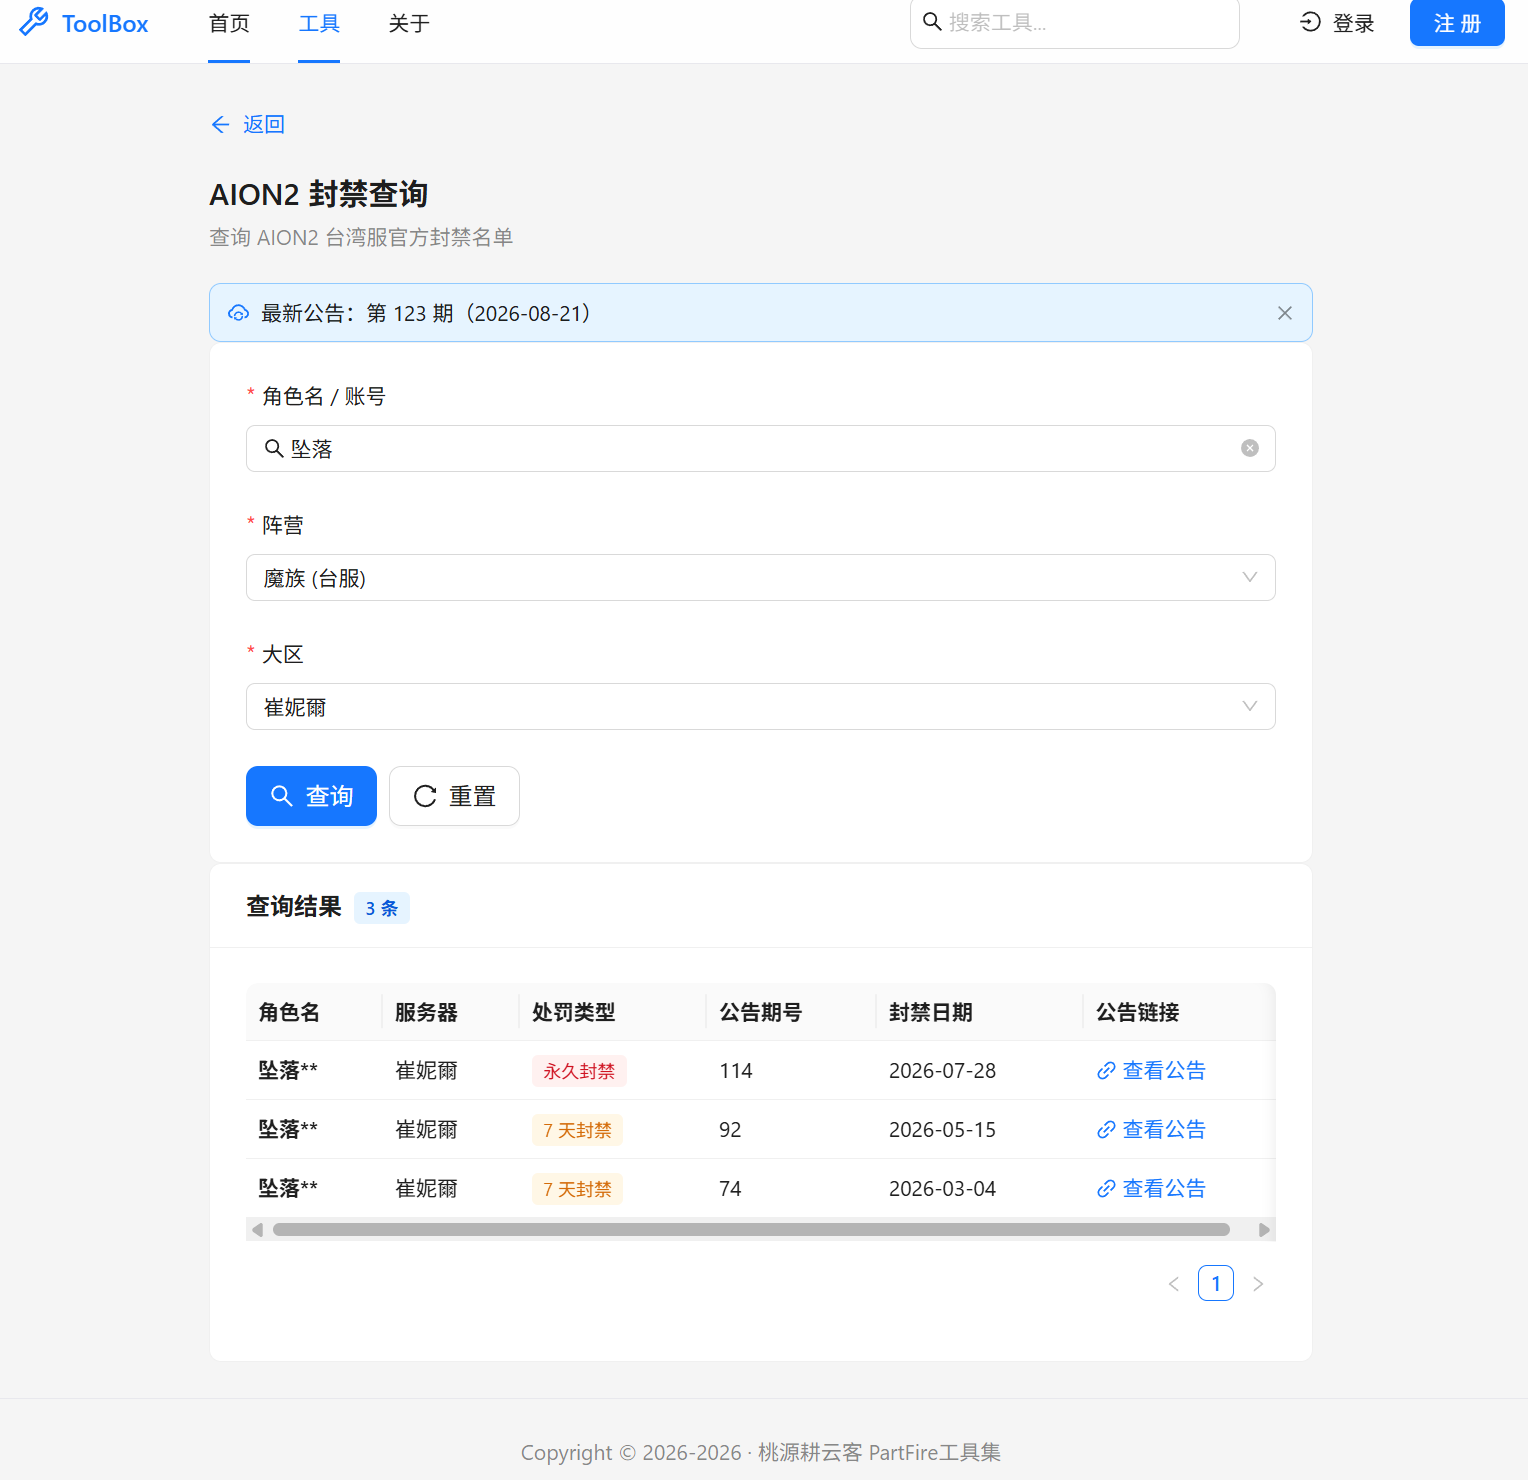Click the scrollbar right arrow under the table
Image resolution: width=1528 pixels, height=1480 pixels.
[1264, 1230]
